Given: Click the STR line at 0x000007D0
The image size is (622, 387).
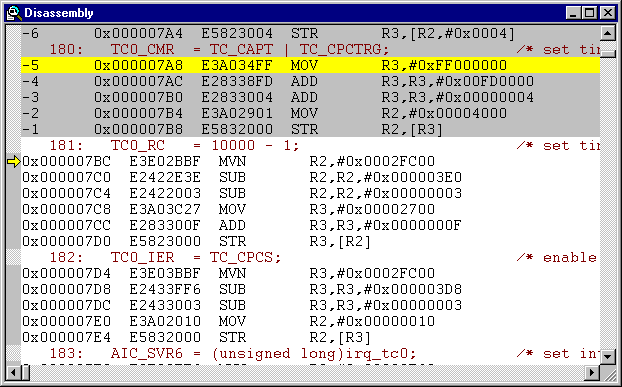Looking at the screenshot, I should [x=310, y=241].
